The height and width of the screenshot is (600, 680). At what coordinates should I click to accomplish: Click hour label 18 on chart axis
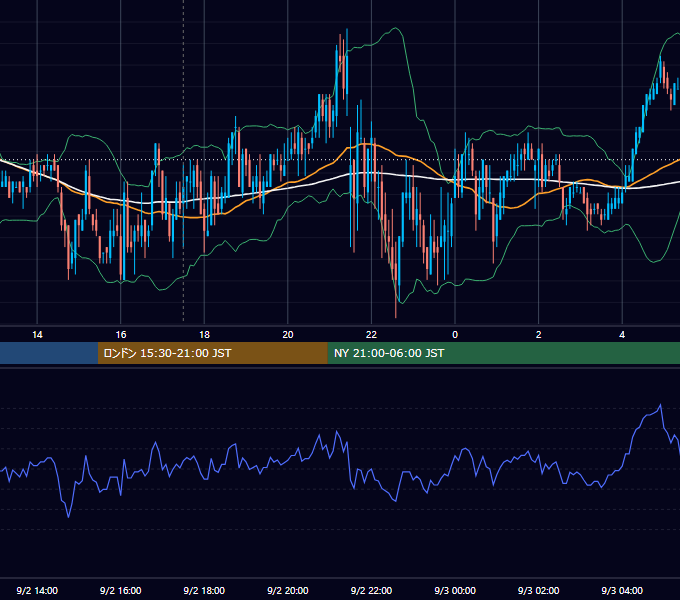204,335
